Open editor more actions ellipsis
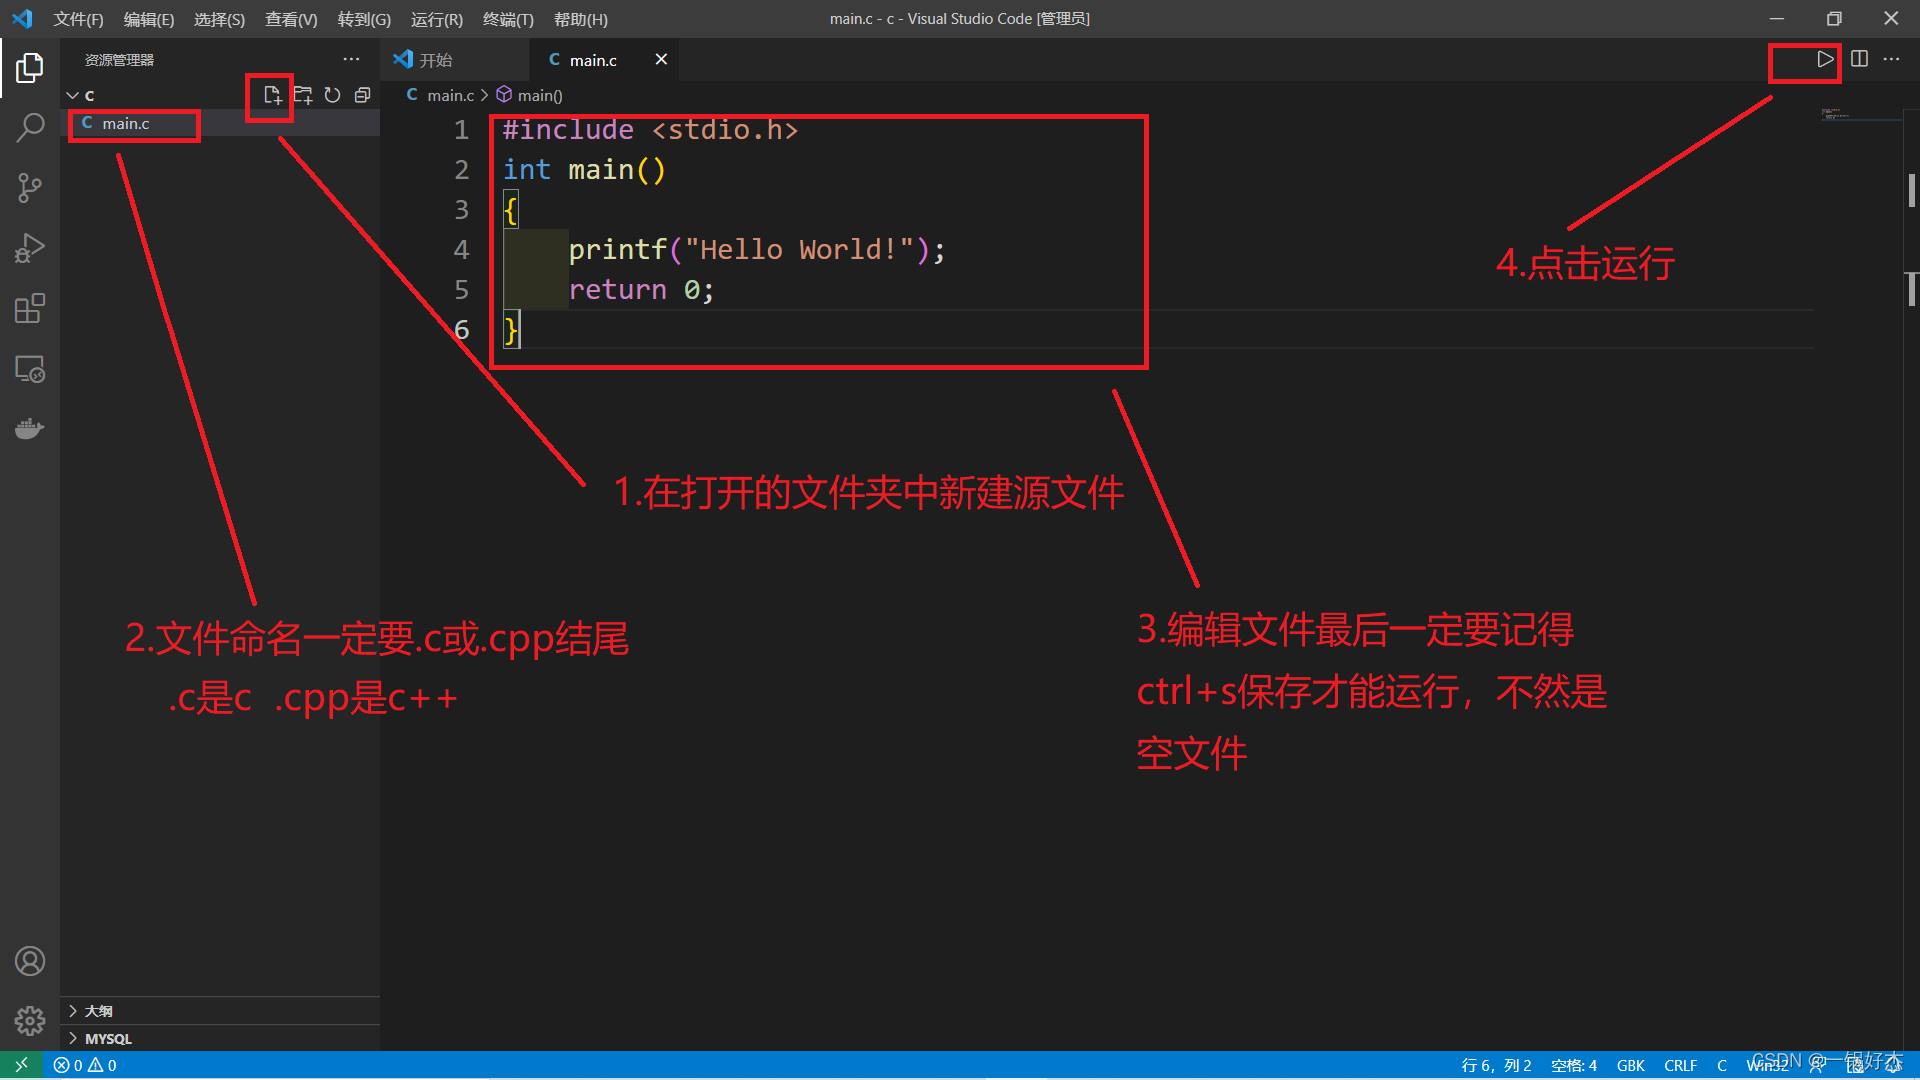 click(x=1891, y=59)
